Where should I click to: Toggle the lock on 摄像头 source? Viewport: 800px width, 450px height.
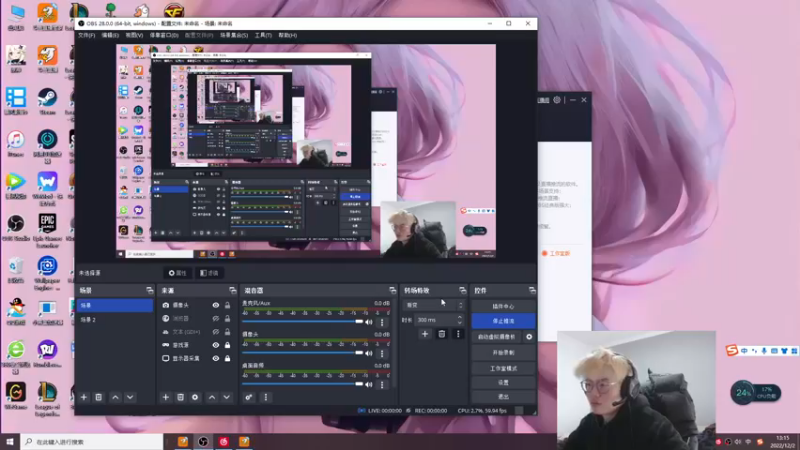click(x=228, y=305)
